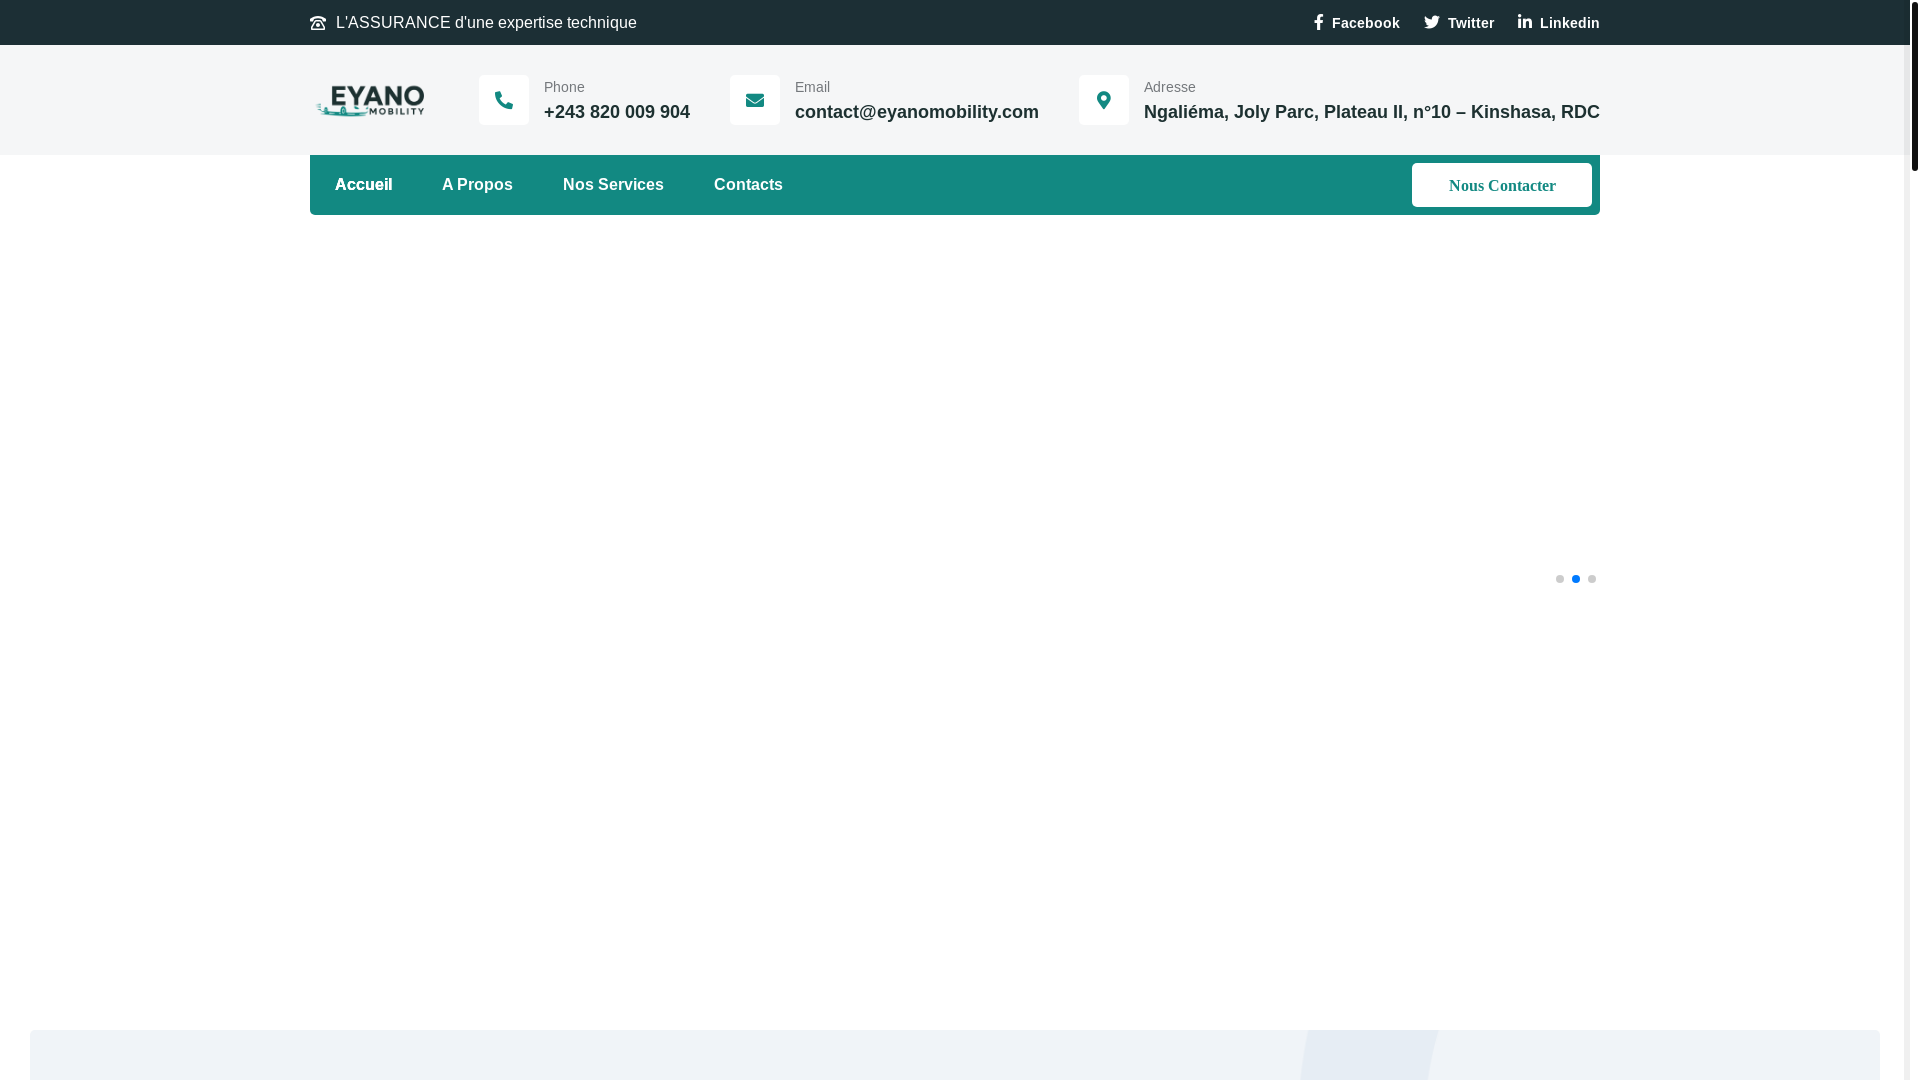Open the Facebook text link
This screenshot has width=1920, height=1080.
1366,23
